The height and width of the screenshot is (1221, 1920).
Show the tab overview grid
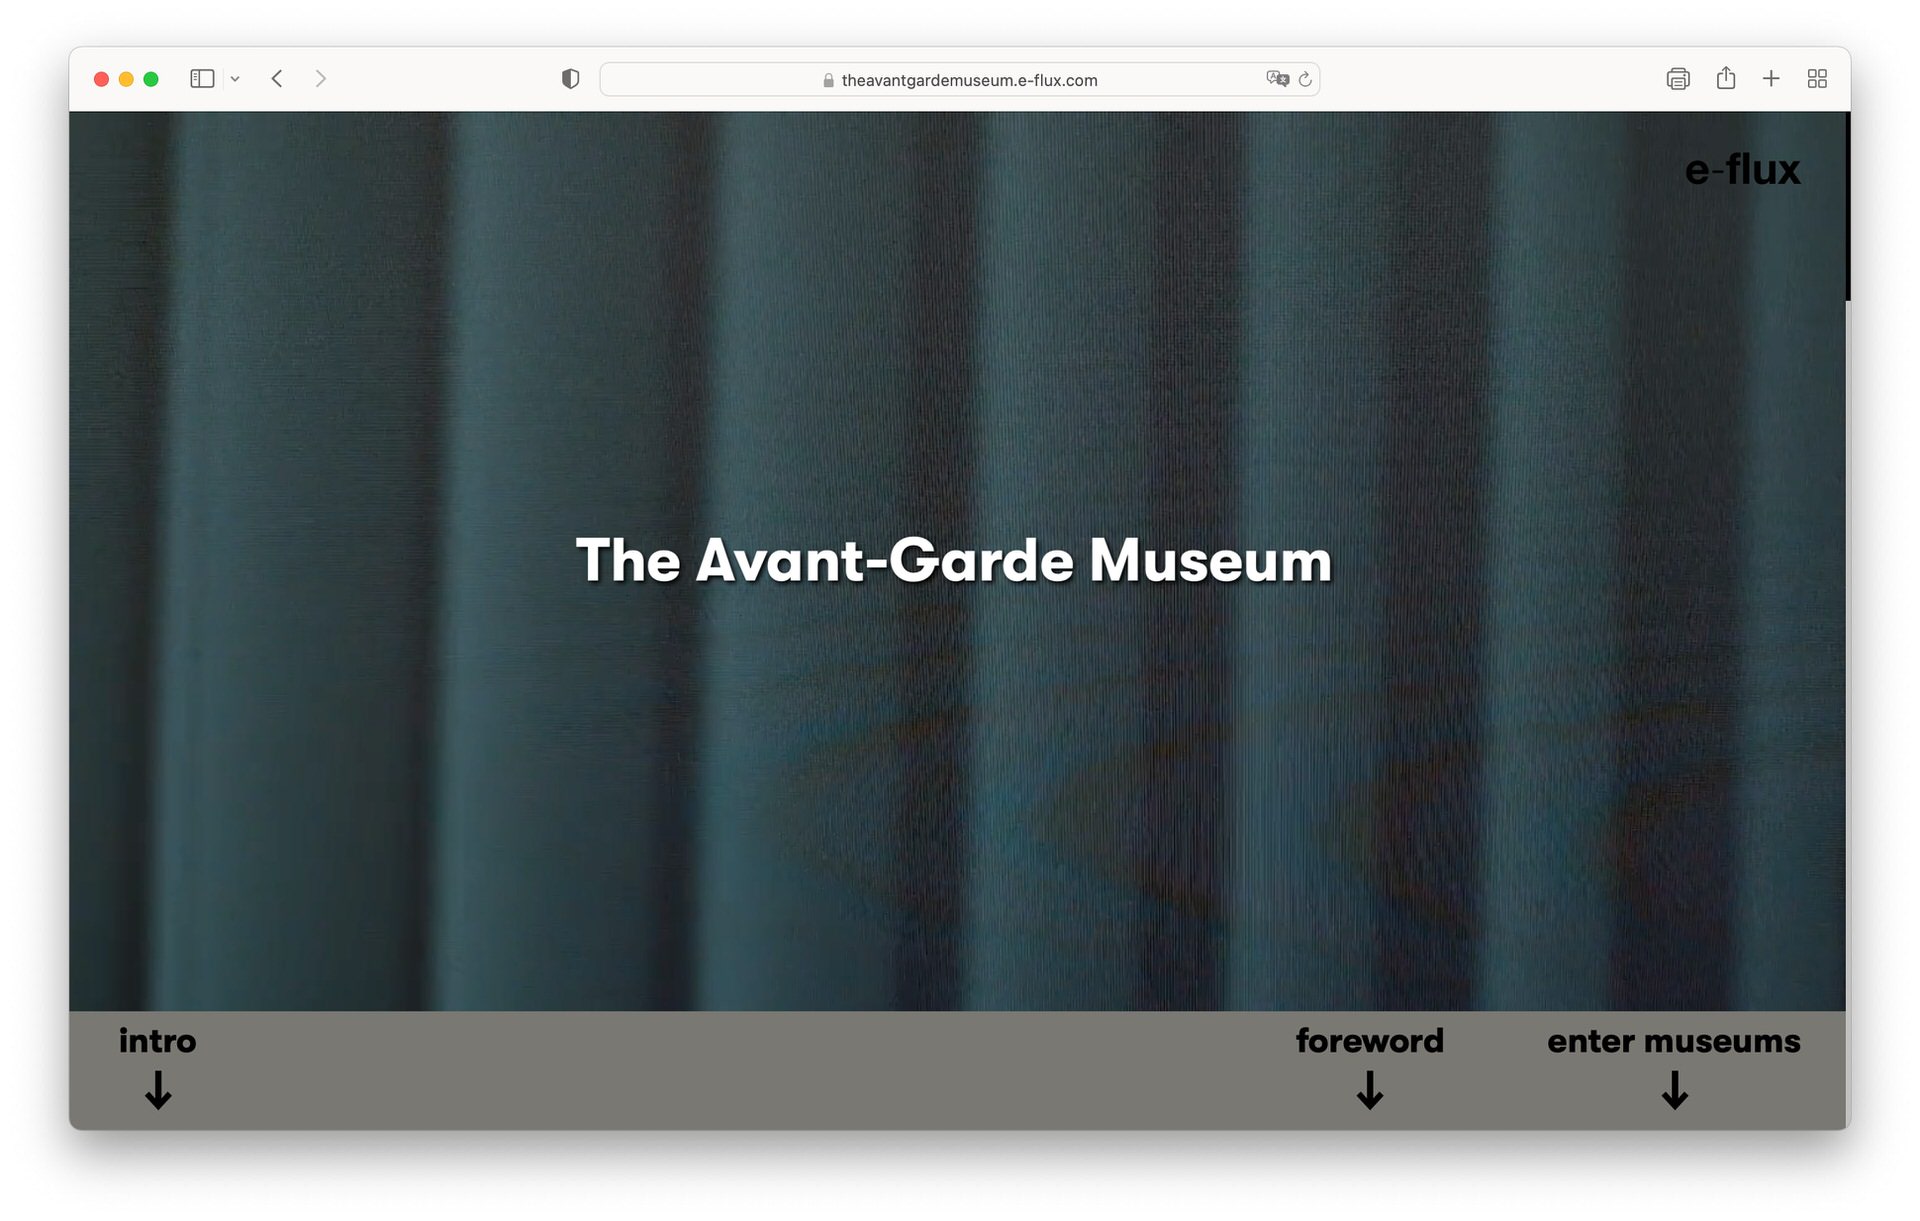(1817, 79)
